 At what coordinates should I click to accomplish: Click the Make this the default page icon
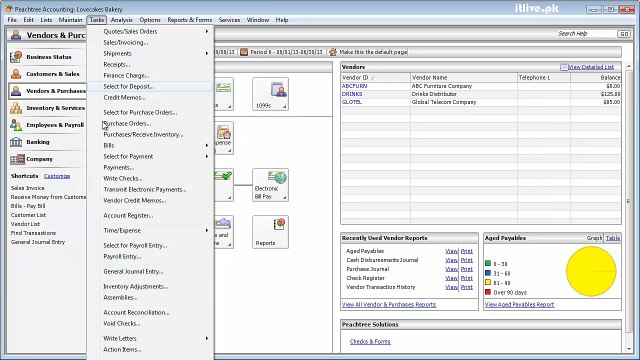tap(333, 52)
